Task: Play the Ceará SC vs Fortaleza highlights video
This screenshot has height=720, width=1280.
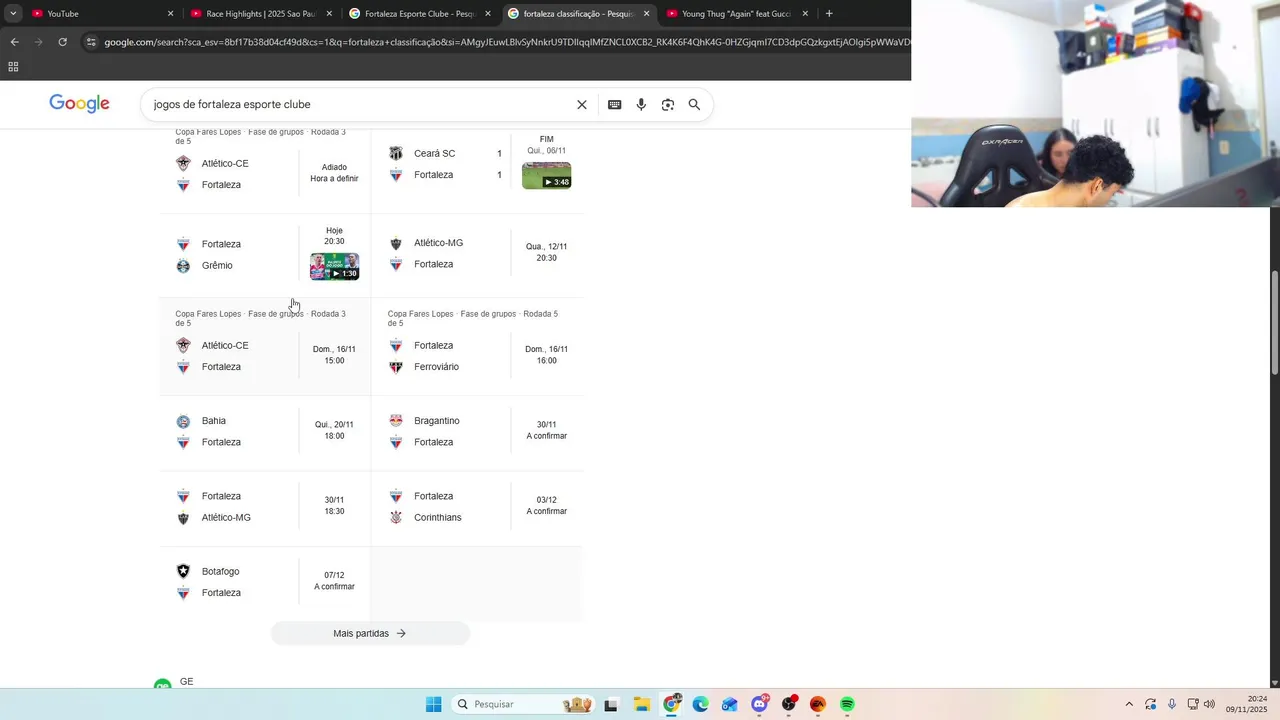Action: [547, 175]
